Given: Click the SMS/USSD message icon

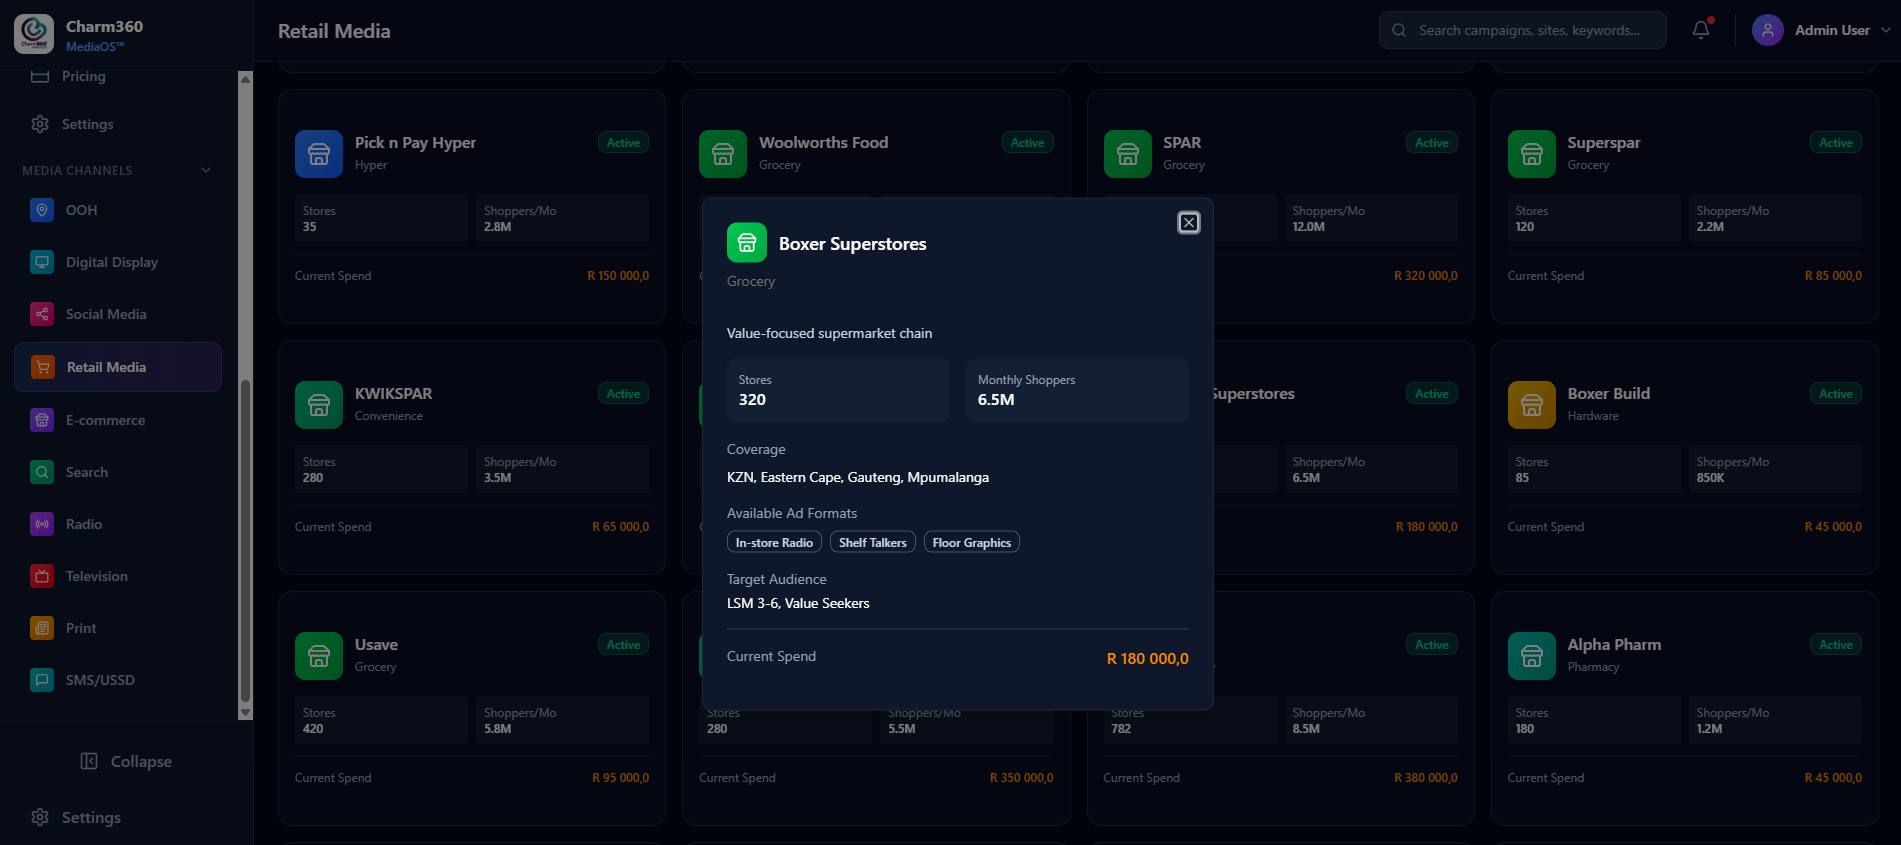Looking at the screenshot, I should 42,680.
